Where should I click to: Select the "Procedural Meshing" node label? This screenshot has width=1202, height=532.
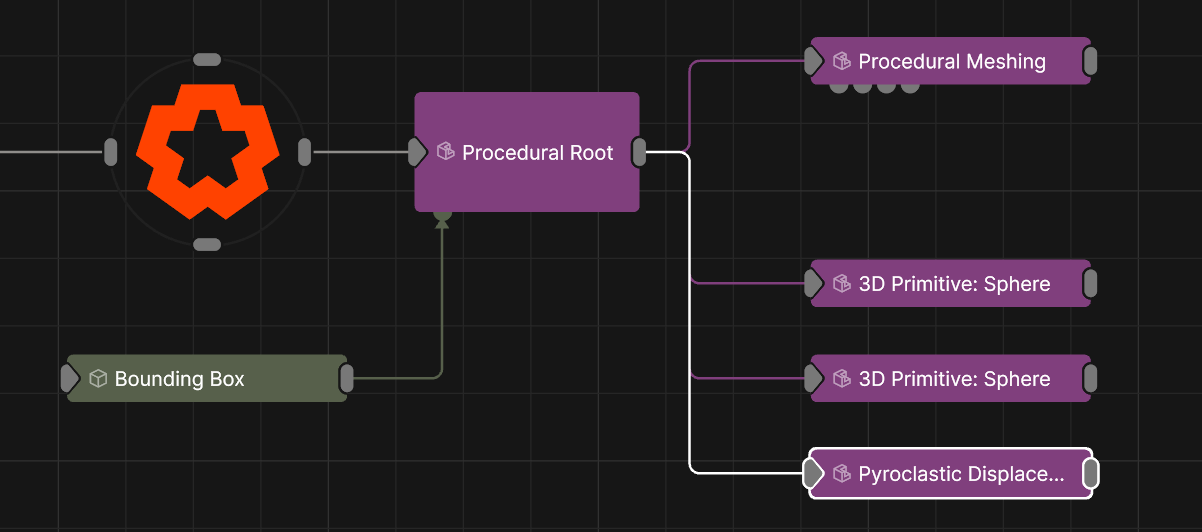coord(952,62)
